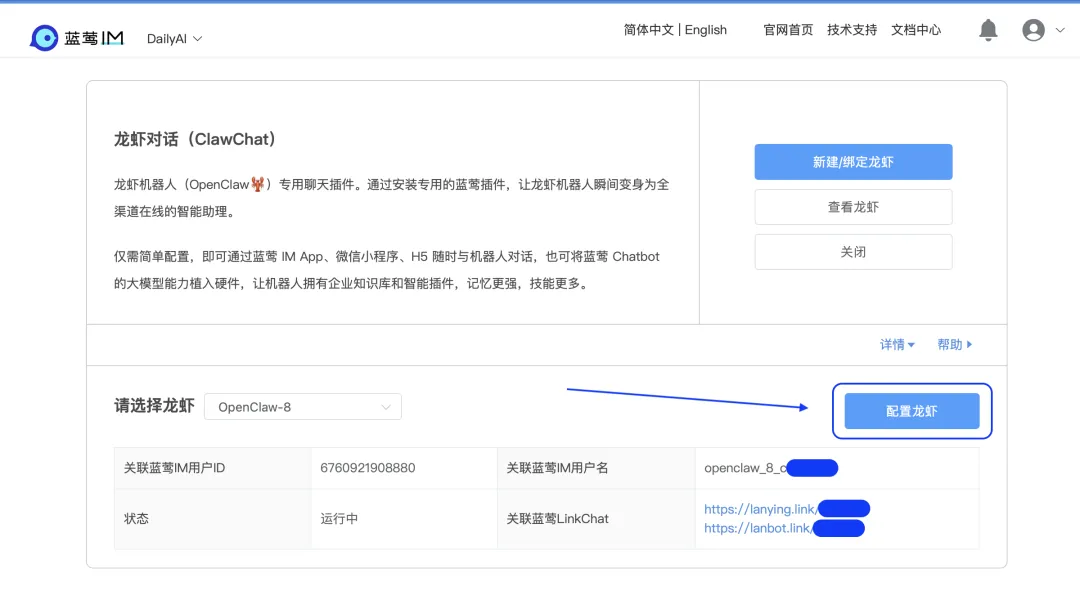This screenshot has height=591, width=1080.
Task: Click the 关闭 button
Action: (853, 251)
